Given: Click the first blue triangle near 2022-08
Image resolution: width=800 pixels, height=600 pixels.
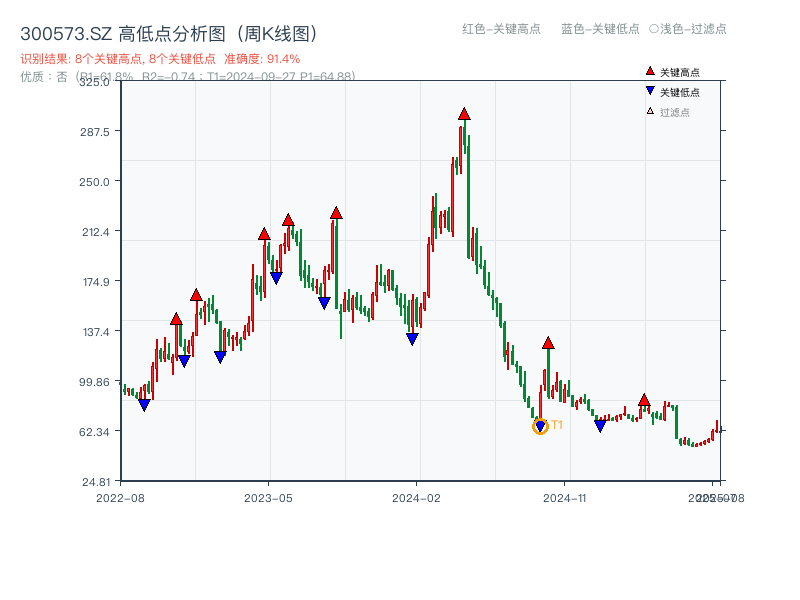Looking at the screenshot, I should pyautogui.click(x=144, y=406).
